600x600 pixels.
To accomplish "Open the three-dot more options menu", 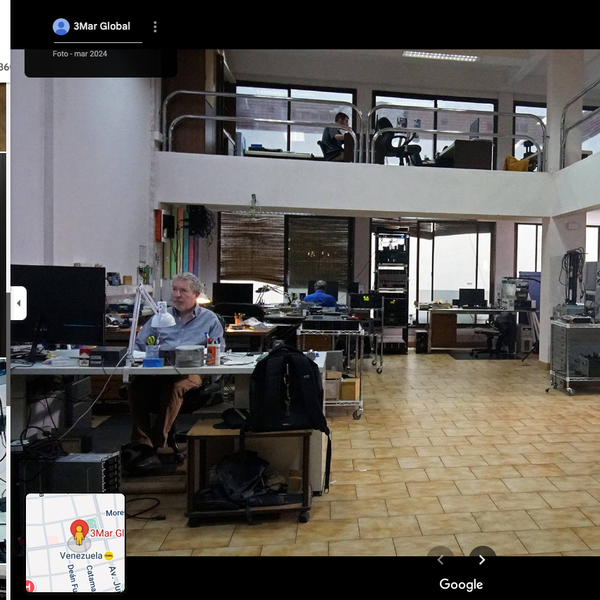I will tap(154, 27).
